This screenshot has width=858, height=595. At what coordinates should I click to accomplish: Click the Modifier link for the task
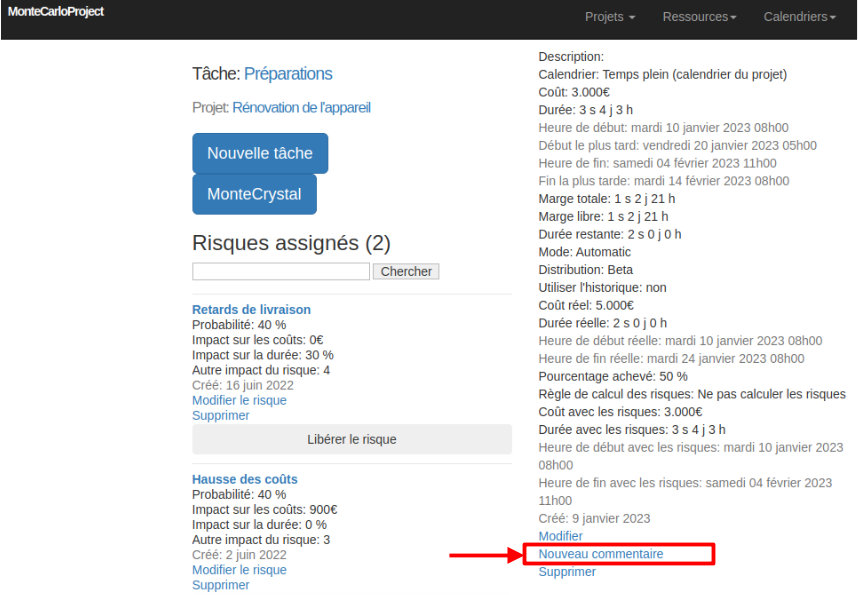pyautogui.click(x=560, y=536)
